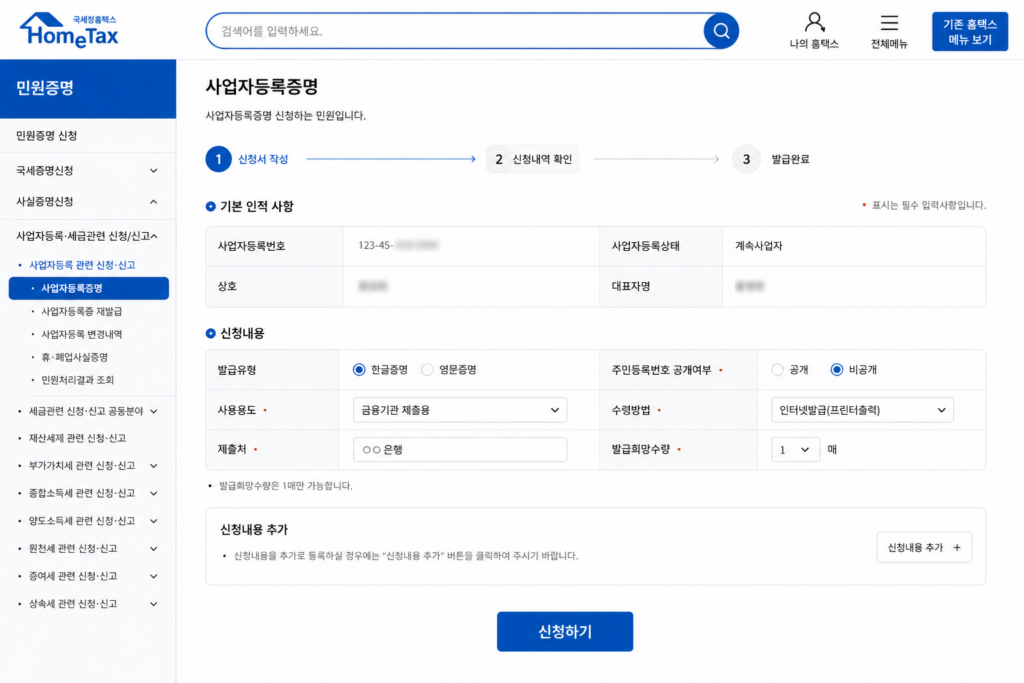Click the 제출처 input field
Screen dimensions: 1024x683
[x=460, y=449]
